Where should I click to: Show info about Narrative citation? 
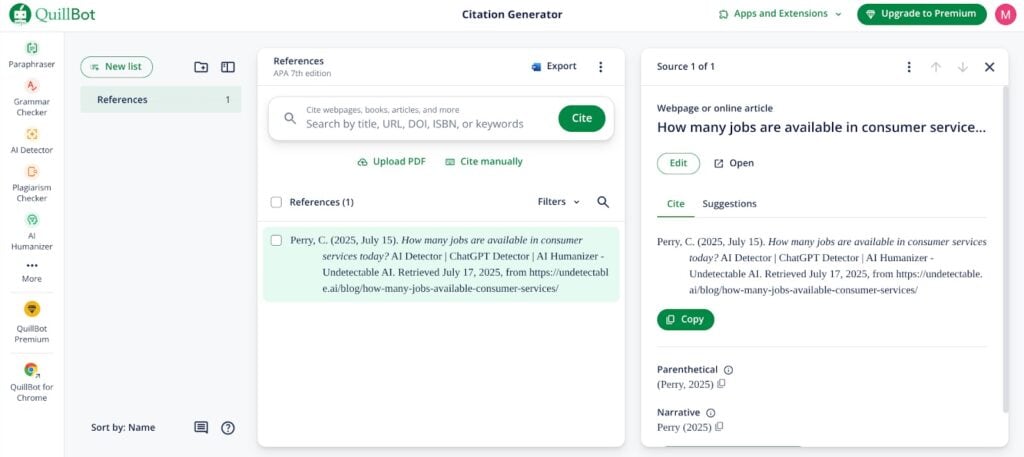coord(711,413)
